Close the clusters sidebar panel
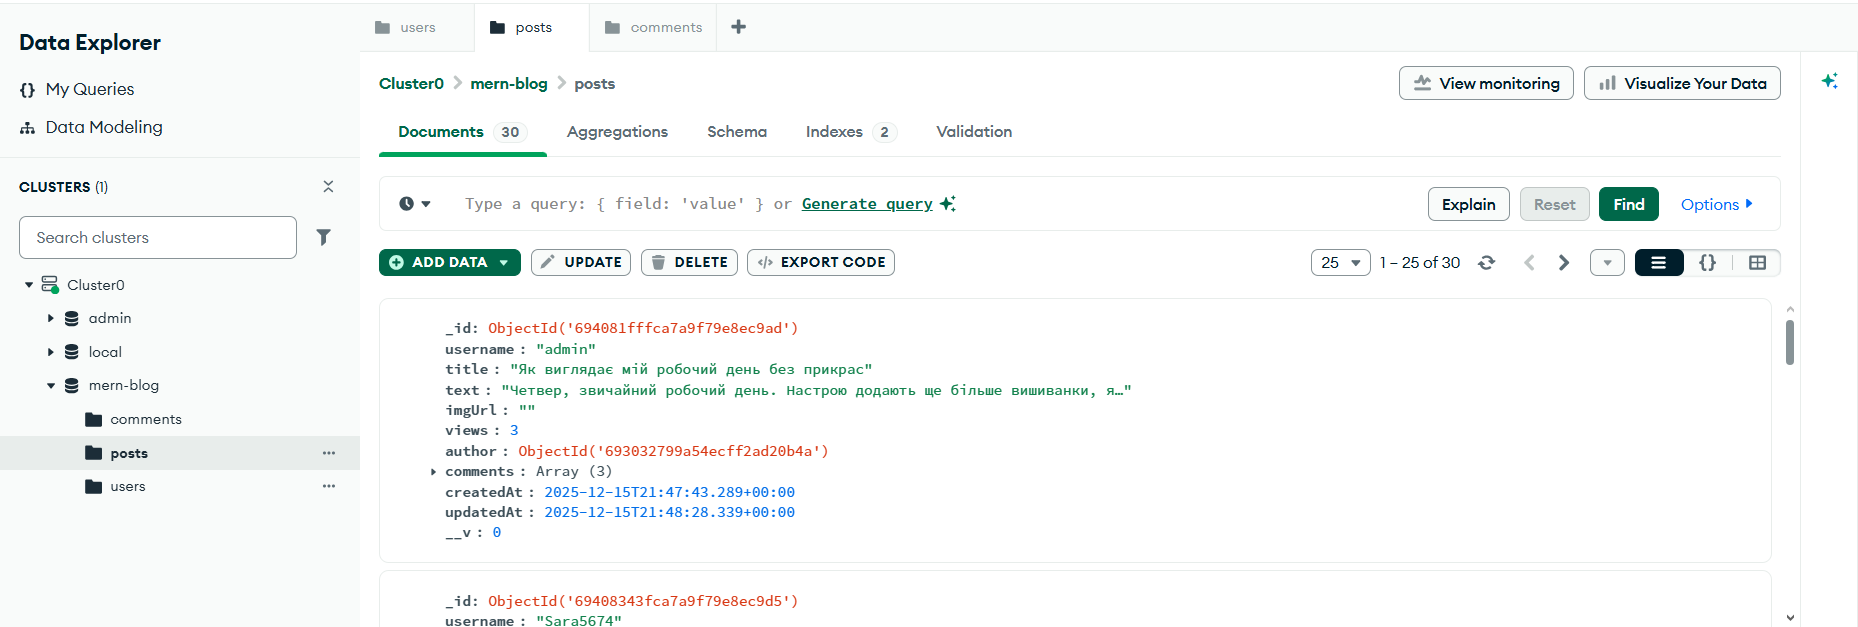1858x627 pixels. [328, 187]
